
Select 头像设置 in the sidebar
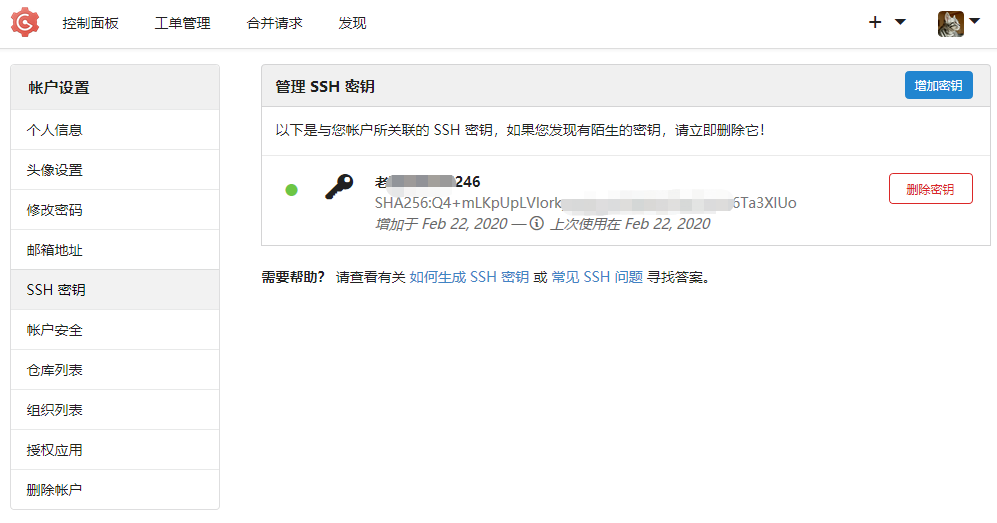click(x=115, y=170)
